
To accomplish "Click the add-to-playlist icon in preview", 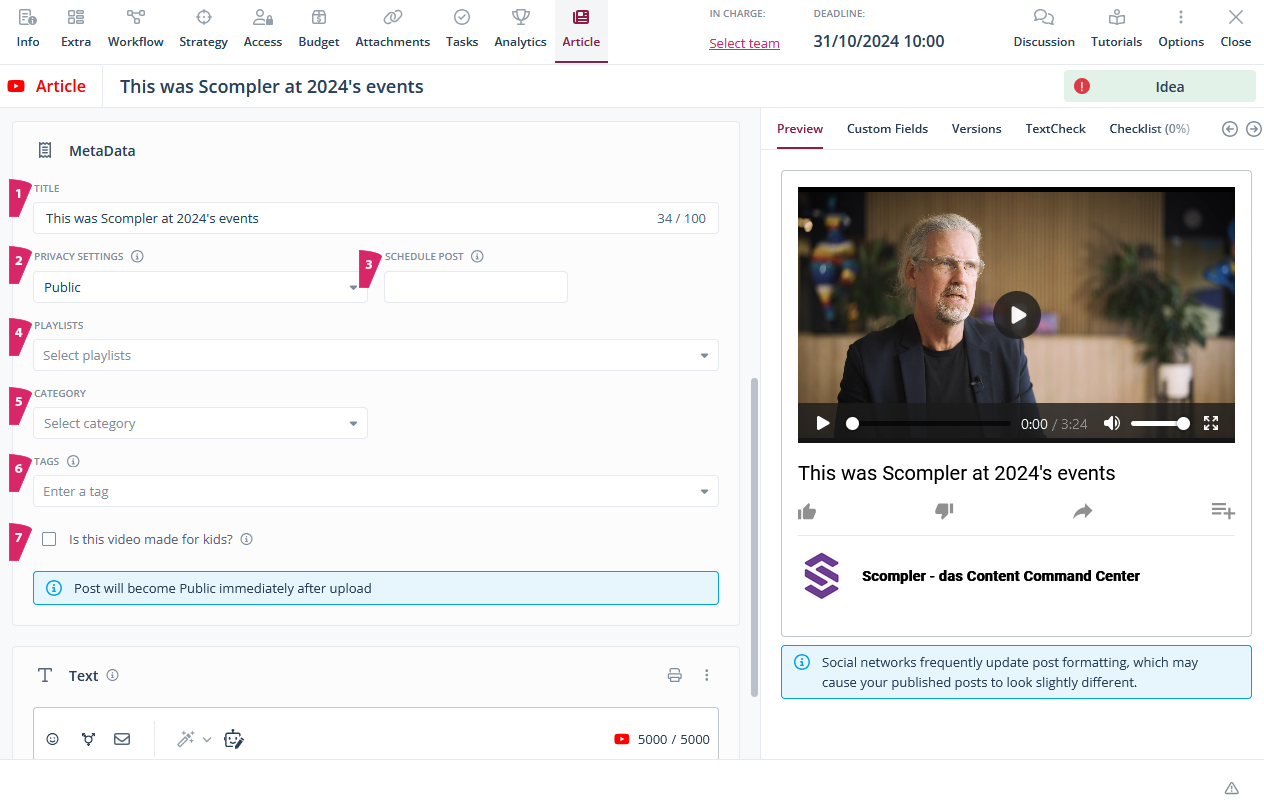I will (x=1222, y=511).
